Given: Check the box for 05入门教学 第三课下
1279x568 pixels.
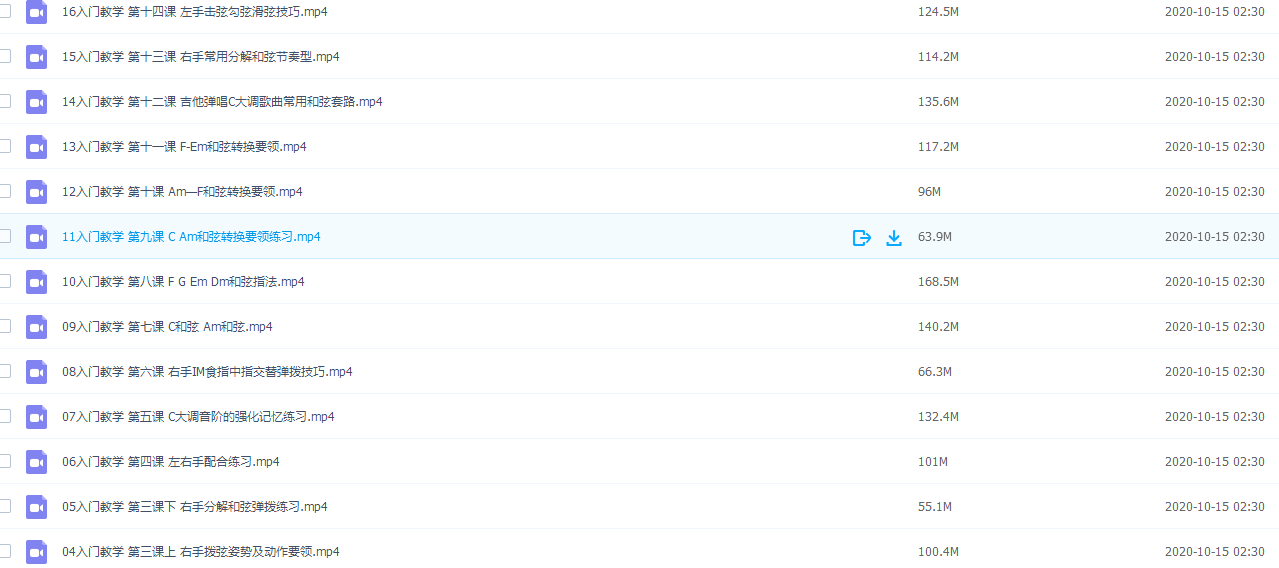Looking at the screenshot, I should click(x=4, y=506).
